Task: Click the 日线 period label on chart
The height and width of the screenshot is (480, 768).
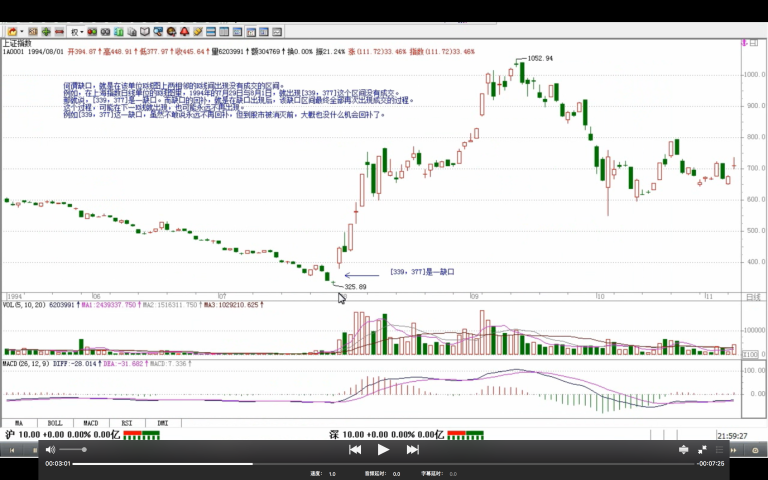Action: coord(752,297)
